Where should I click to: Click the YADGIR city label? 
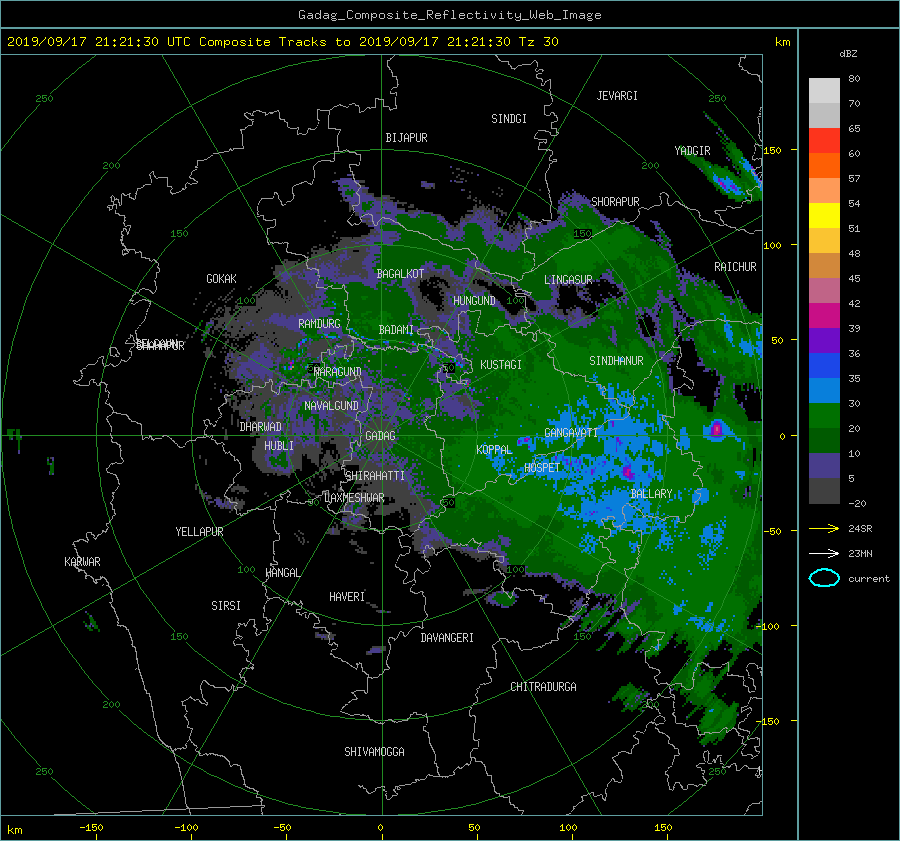(692, 150)
